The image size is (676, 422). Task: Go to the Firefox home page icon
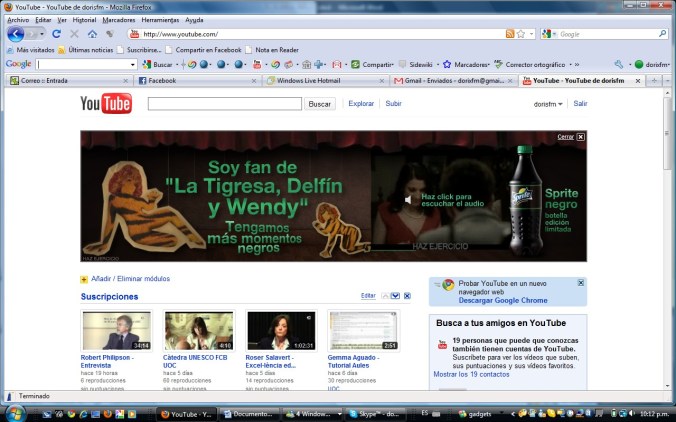click(x=92, y=34)
